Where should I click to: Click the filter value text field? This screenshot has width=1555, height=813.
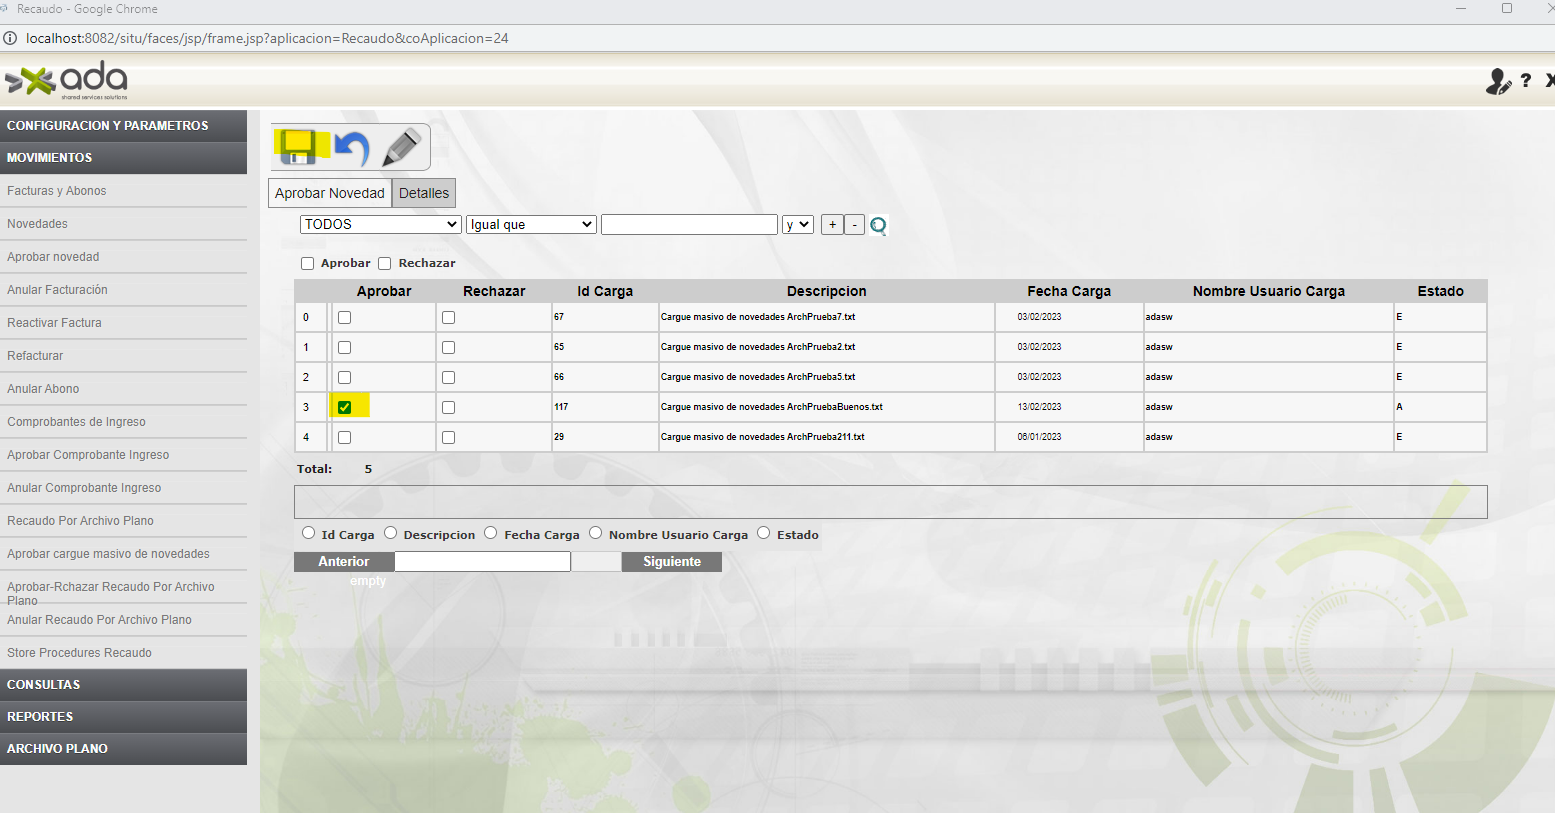tap(689, 225)
